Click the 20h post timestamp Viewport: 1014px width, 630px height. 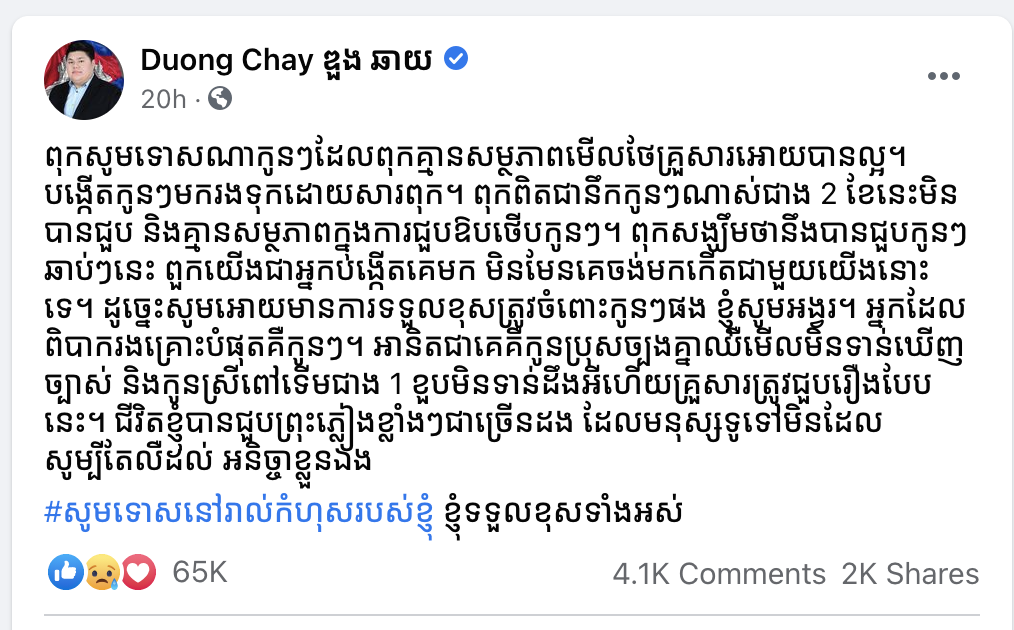click(164, 99)
